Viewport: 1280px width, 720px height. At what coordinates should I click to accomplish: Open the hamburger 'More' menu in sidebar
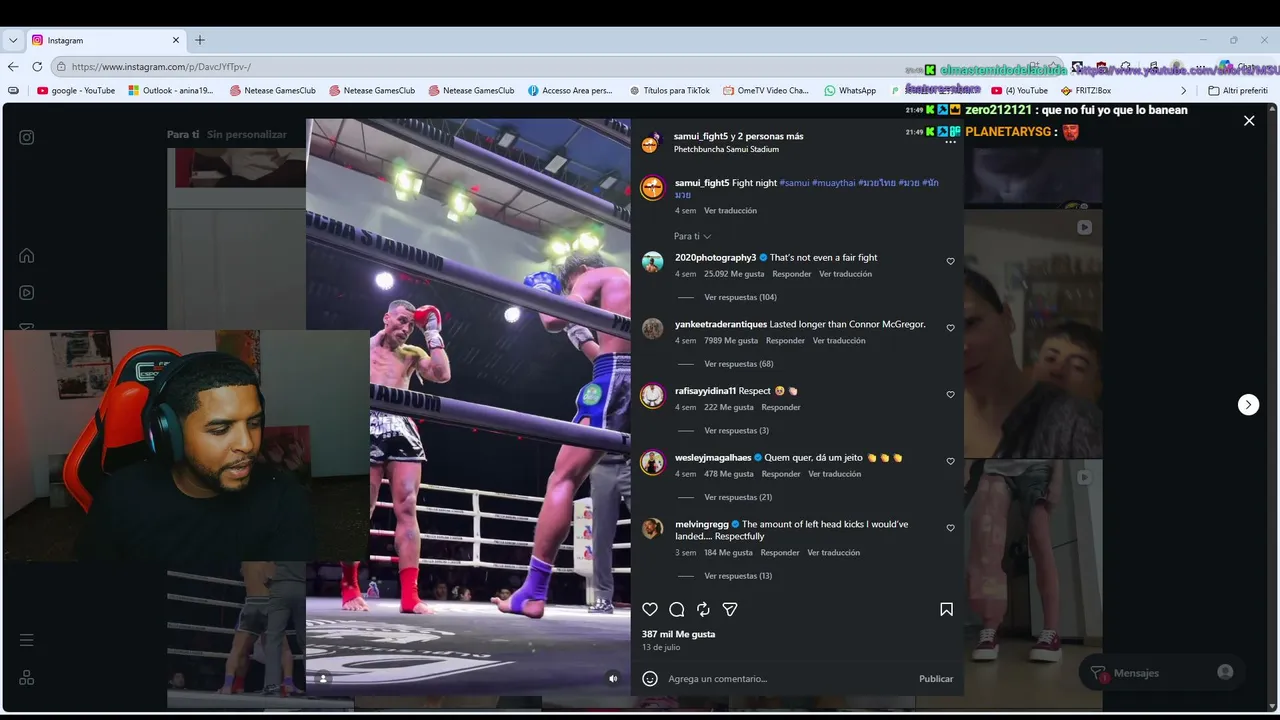pyautogui.click(x=27, y=640)
